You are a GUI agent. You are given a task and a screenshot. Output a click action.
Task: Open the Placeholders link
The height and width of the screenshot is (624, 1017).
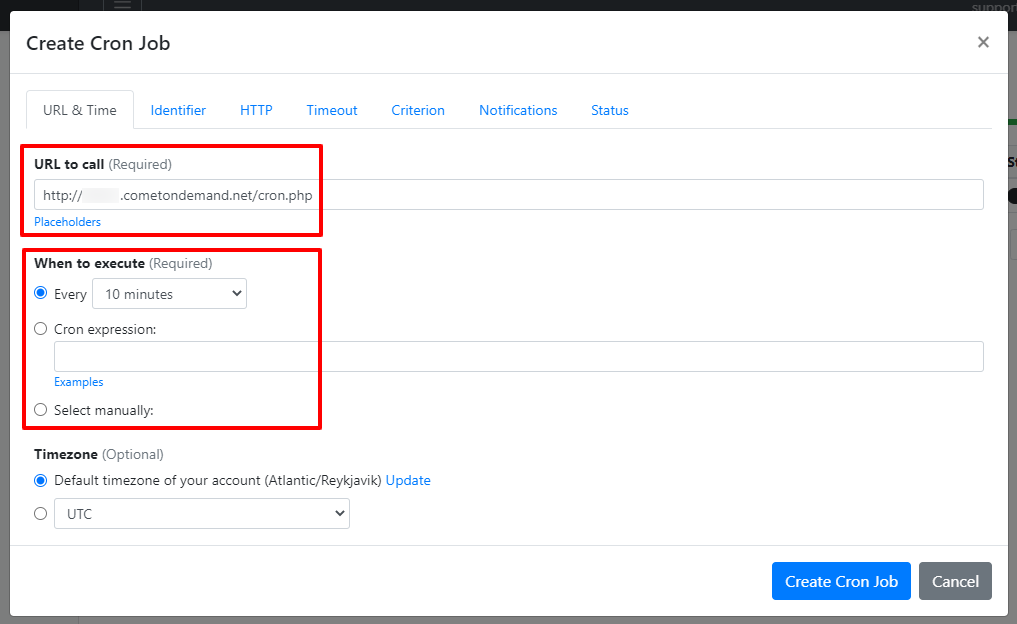(67, 222)
